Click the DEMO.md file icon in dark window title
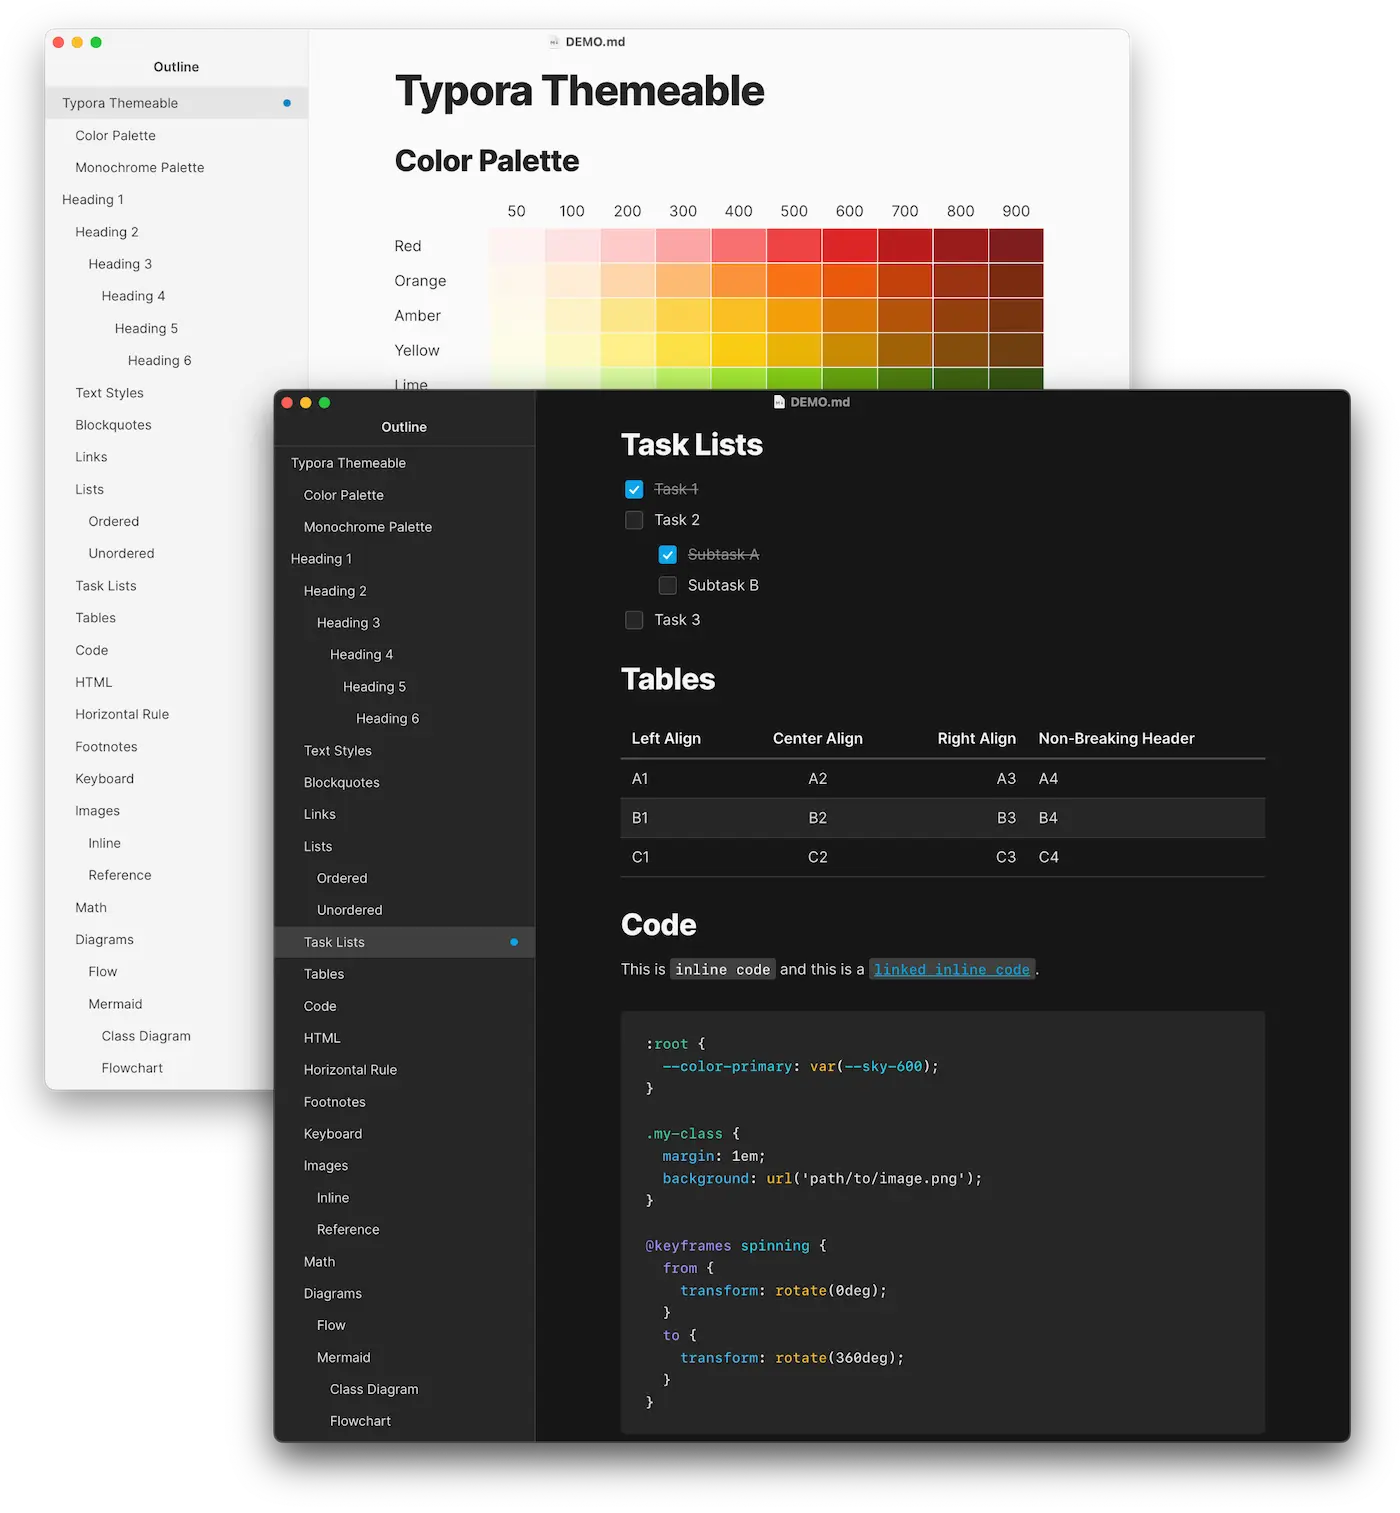This screenshot has height=1513, width=1400. pyautogui.click(x=779, y=402)
